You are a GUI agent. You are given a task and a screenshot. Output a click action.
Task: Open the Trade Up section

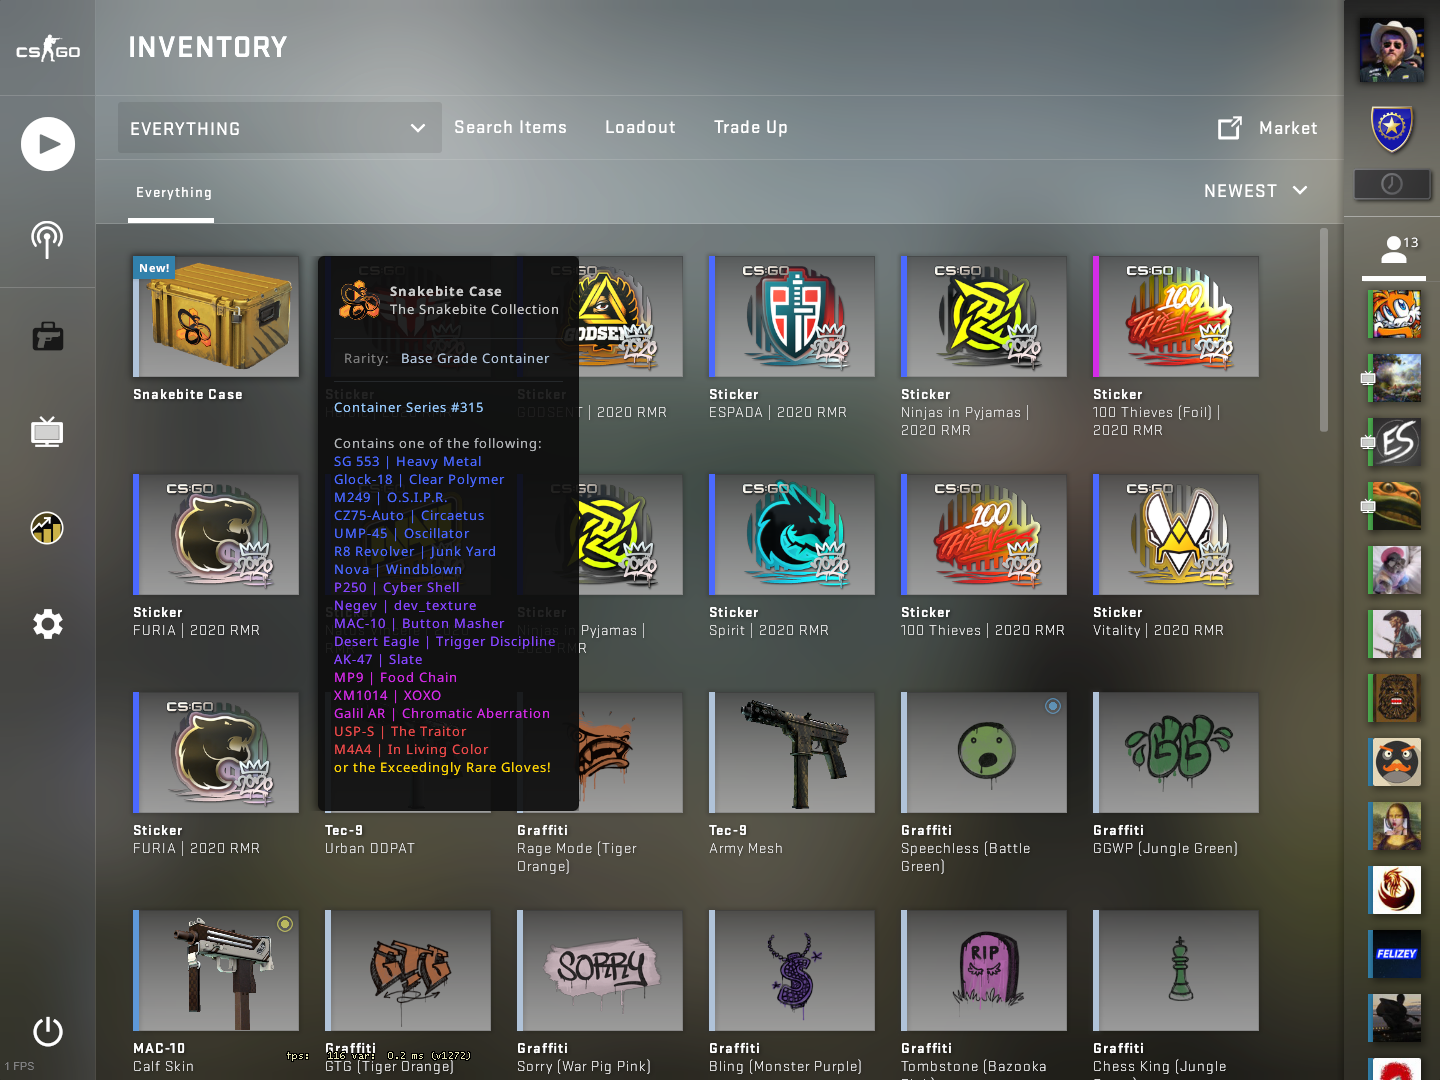751,127
